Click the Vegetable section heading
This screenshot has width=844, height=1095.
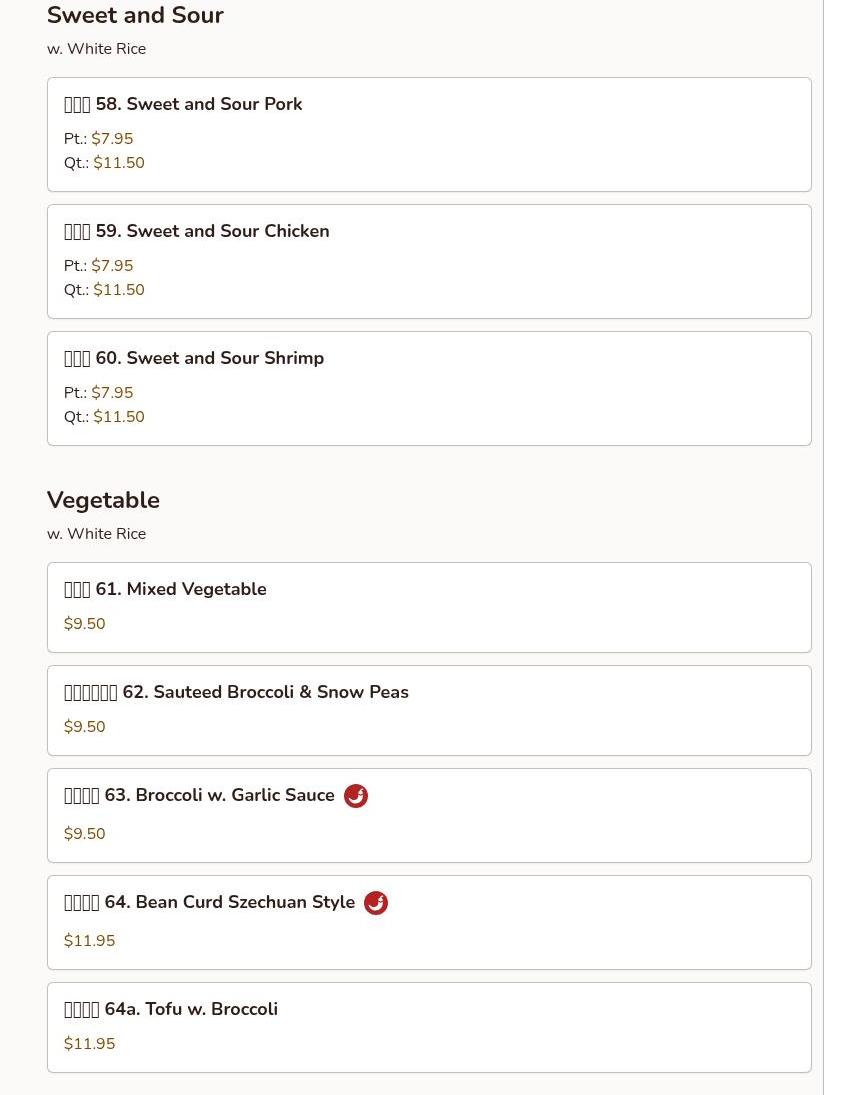click(x=103, y=500)
